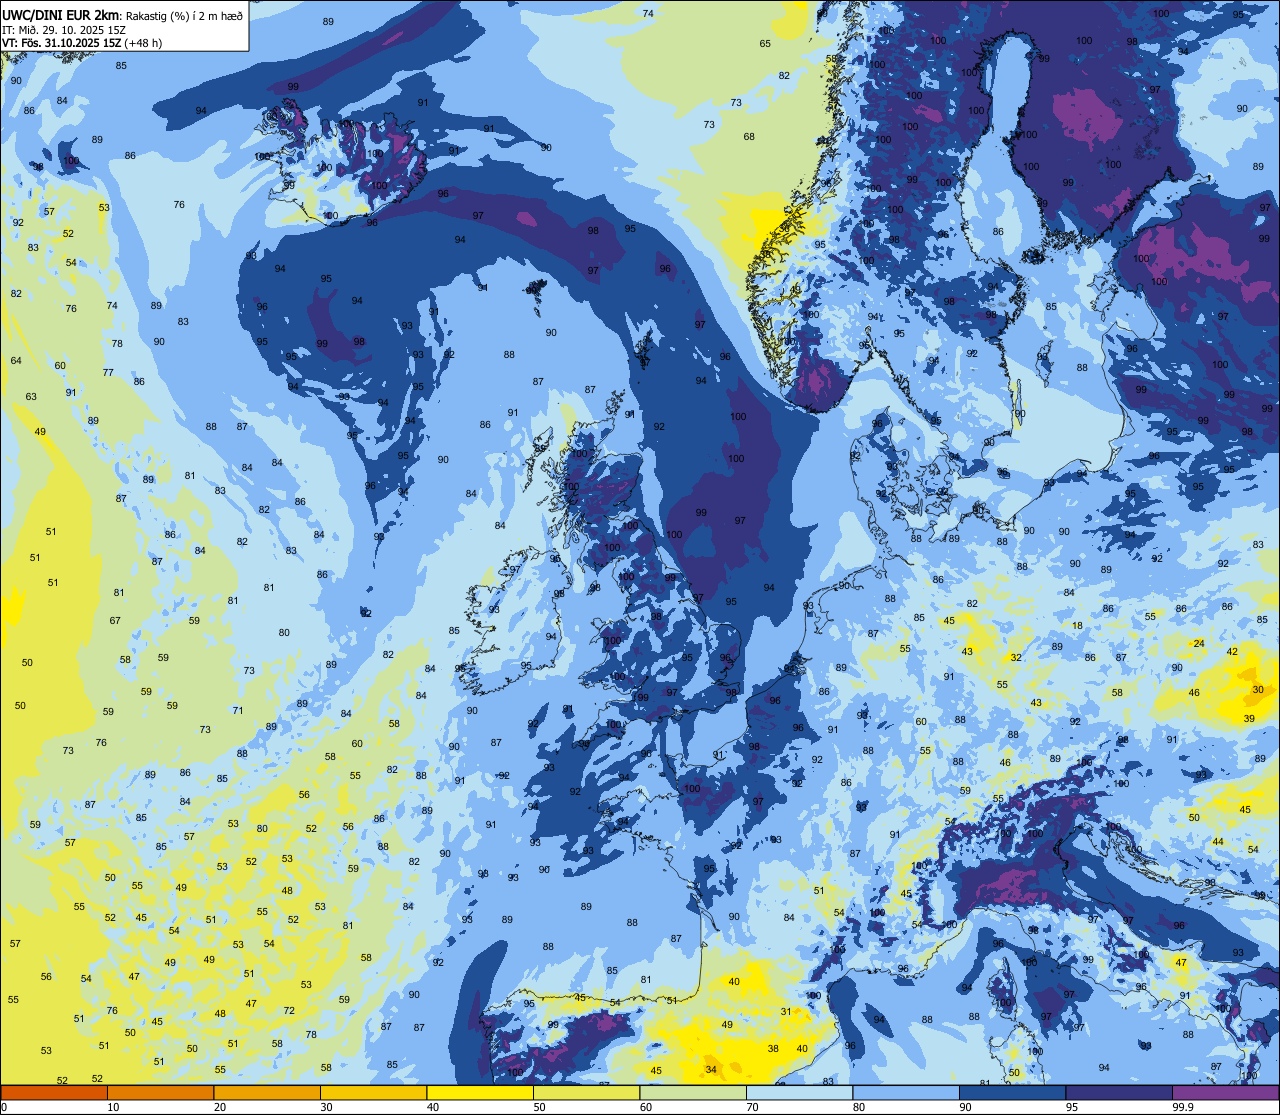1280x1115 pixels.
Task: Click the 'IT: Mið. 29. 10. 2025 15Z' line
Action: [64, 29]
